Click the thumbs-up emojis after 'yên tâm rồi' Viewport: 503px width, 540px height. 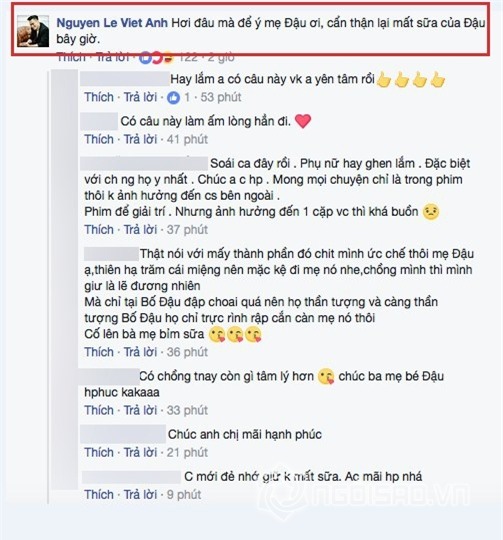point(411,80)
